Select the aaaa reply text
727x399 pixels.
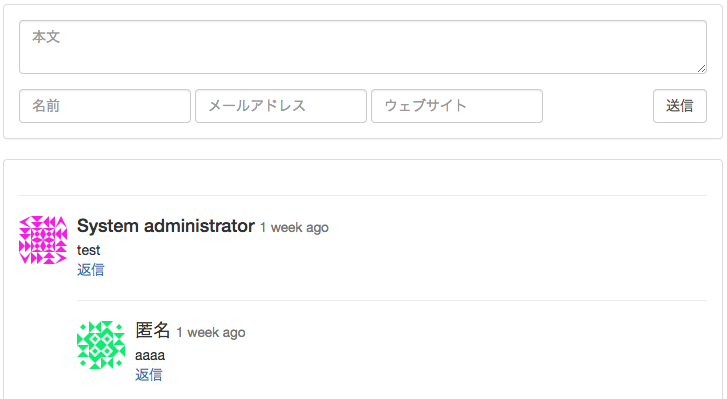tap(150, 355)
